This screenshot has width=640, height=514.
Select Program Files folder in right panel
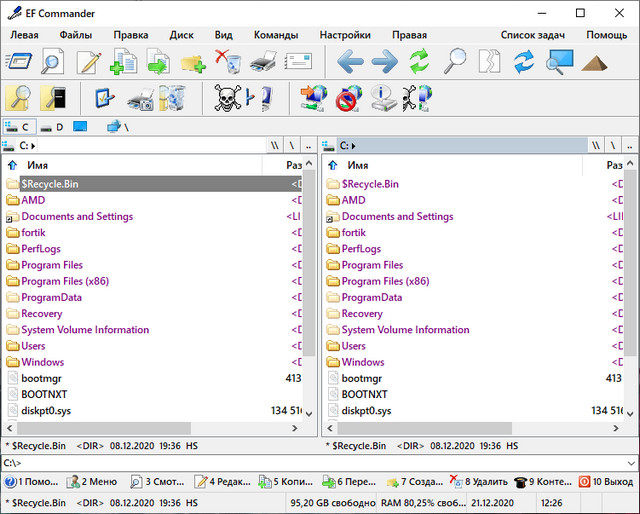[372, 265]
